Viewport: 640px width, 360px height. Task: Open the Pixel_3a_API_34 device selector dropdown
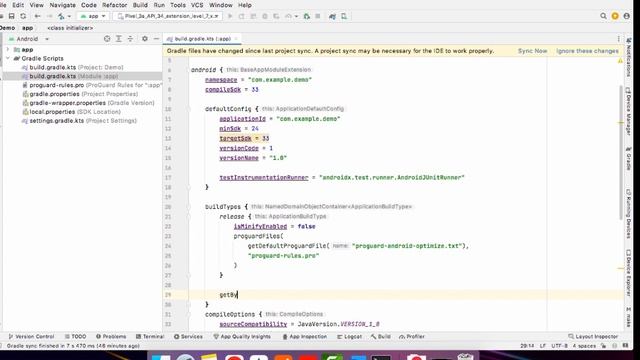[168, 16]
